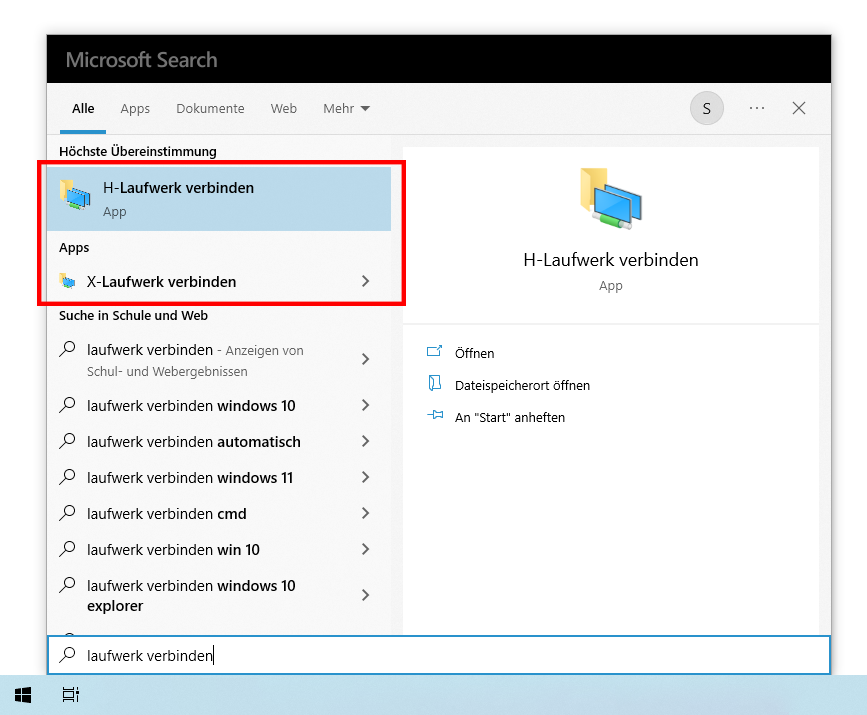Open the Mehr dropdown filter
The width and height of the screenshot is (867, 715).
346,108
